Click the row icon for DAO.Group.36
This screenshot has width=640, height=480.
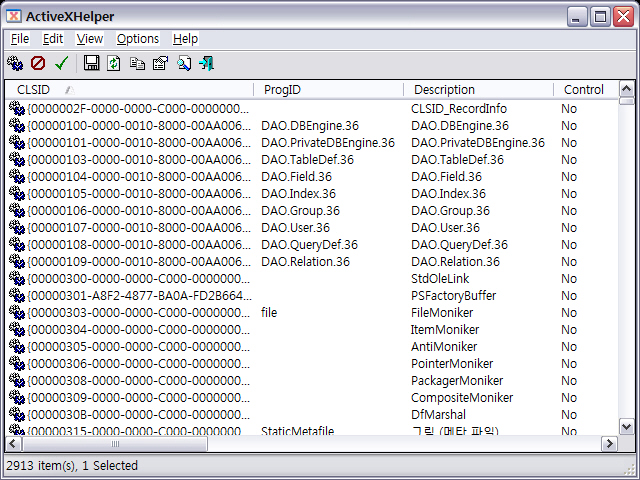17,211
